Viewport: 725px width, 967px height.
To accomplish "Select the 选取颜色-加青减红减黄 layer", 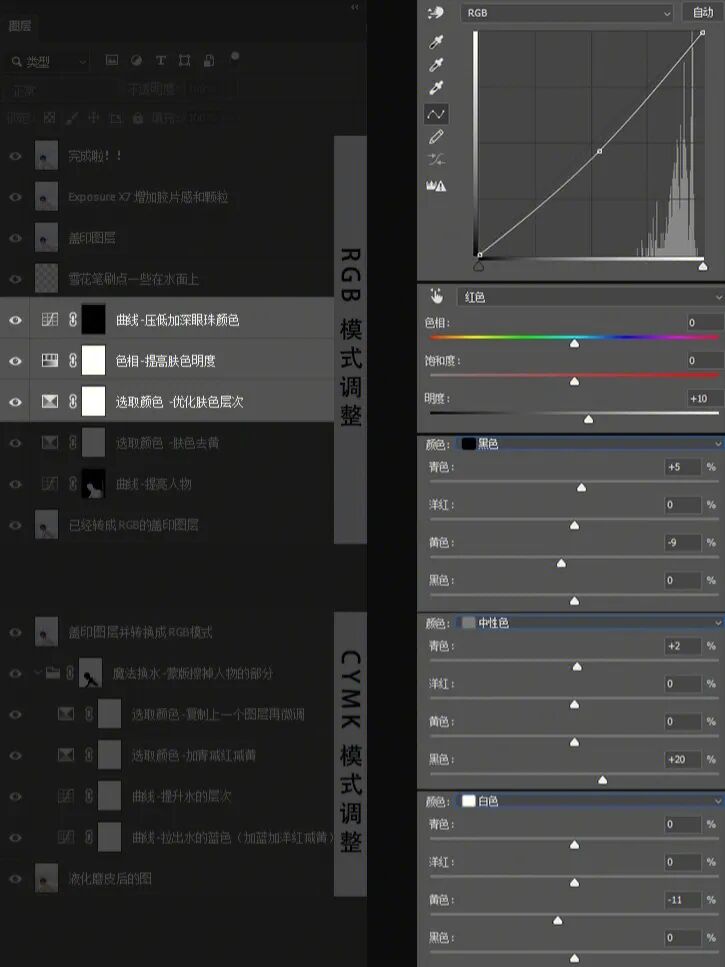I will [166, 755].
